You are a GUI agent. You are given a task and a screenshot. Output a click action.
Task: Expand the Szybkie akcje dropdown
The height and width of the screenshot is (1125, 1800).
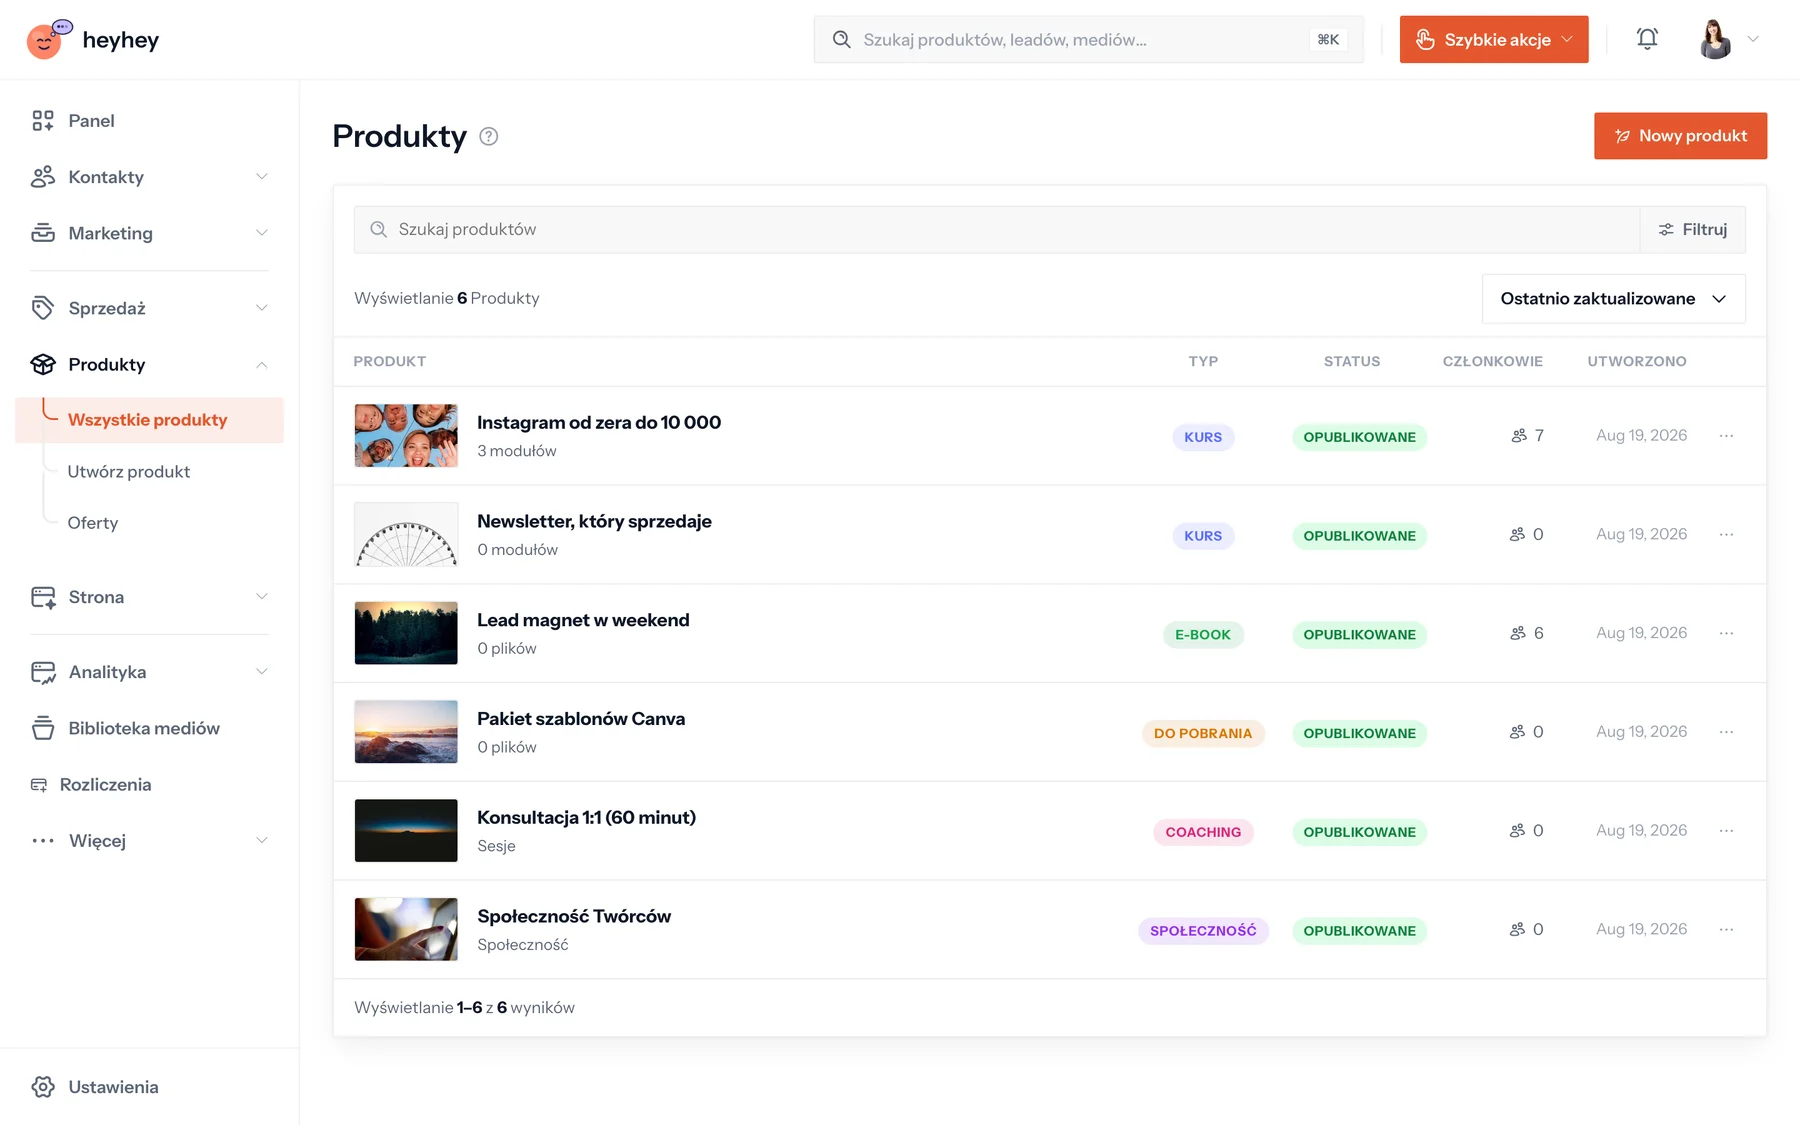click(1493, 39)
